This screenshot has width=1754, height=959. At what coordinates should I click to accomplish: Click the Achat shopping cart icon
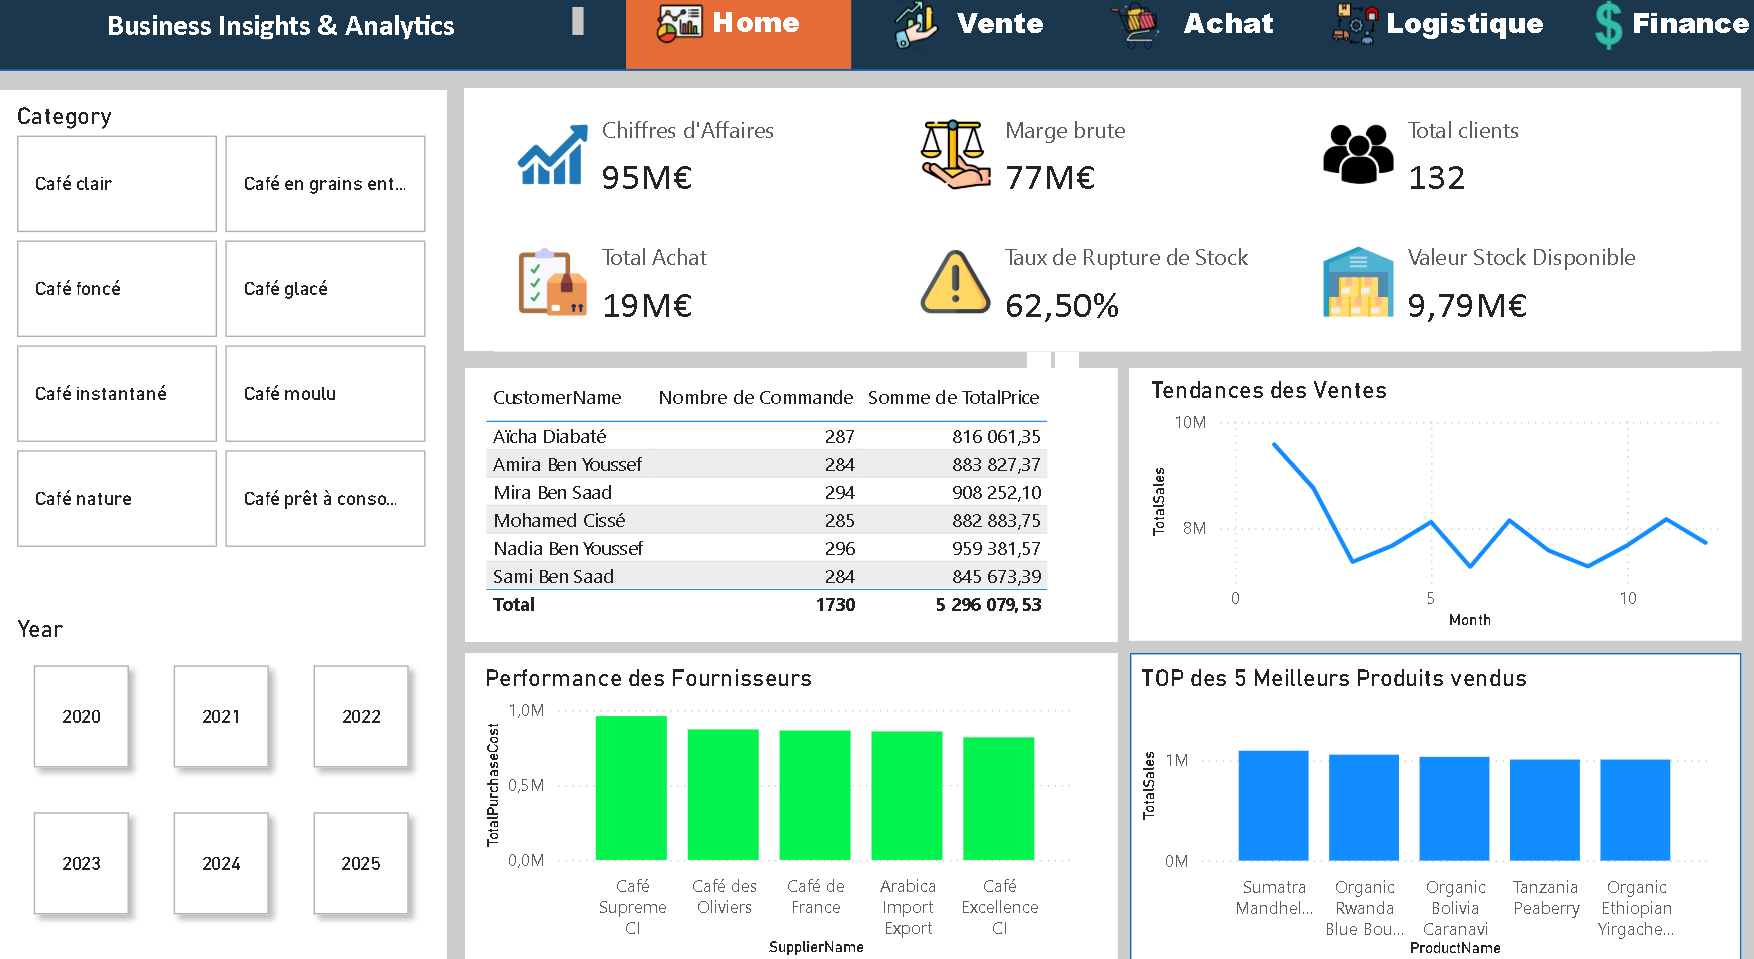coord(1134,22)
